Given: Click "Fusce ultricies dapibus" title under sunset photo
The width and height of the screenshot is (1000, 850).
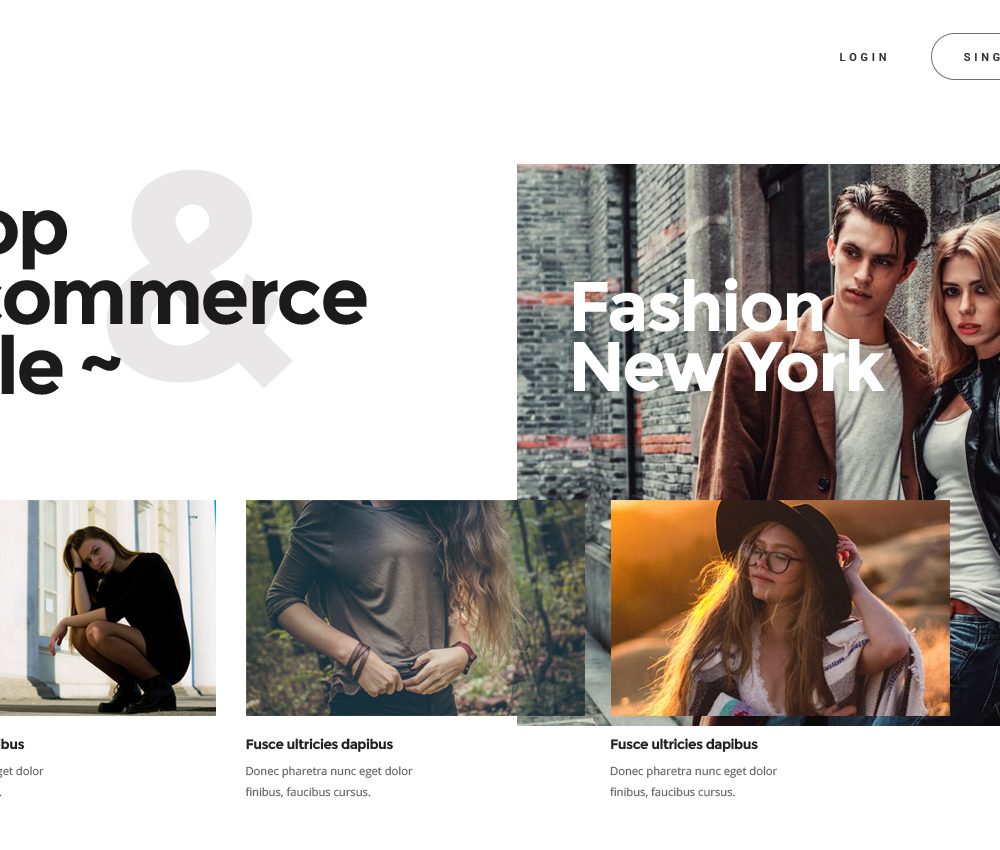Looking at the screenshot, I should [x=684, y=744].
